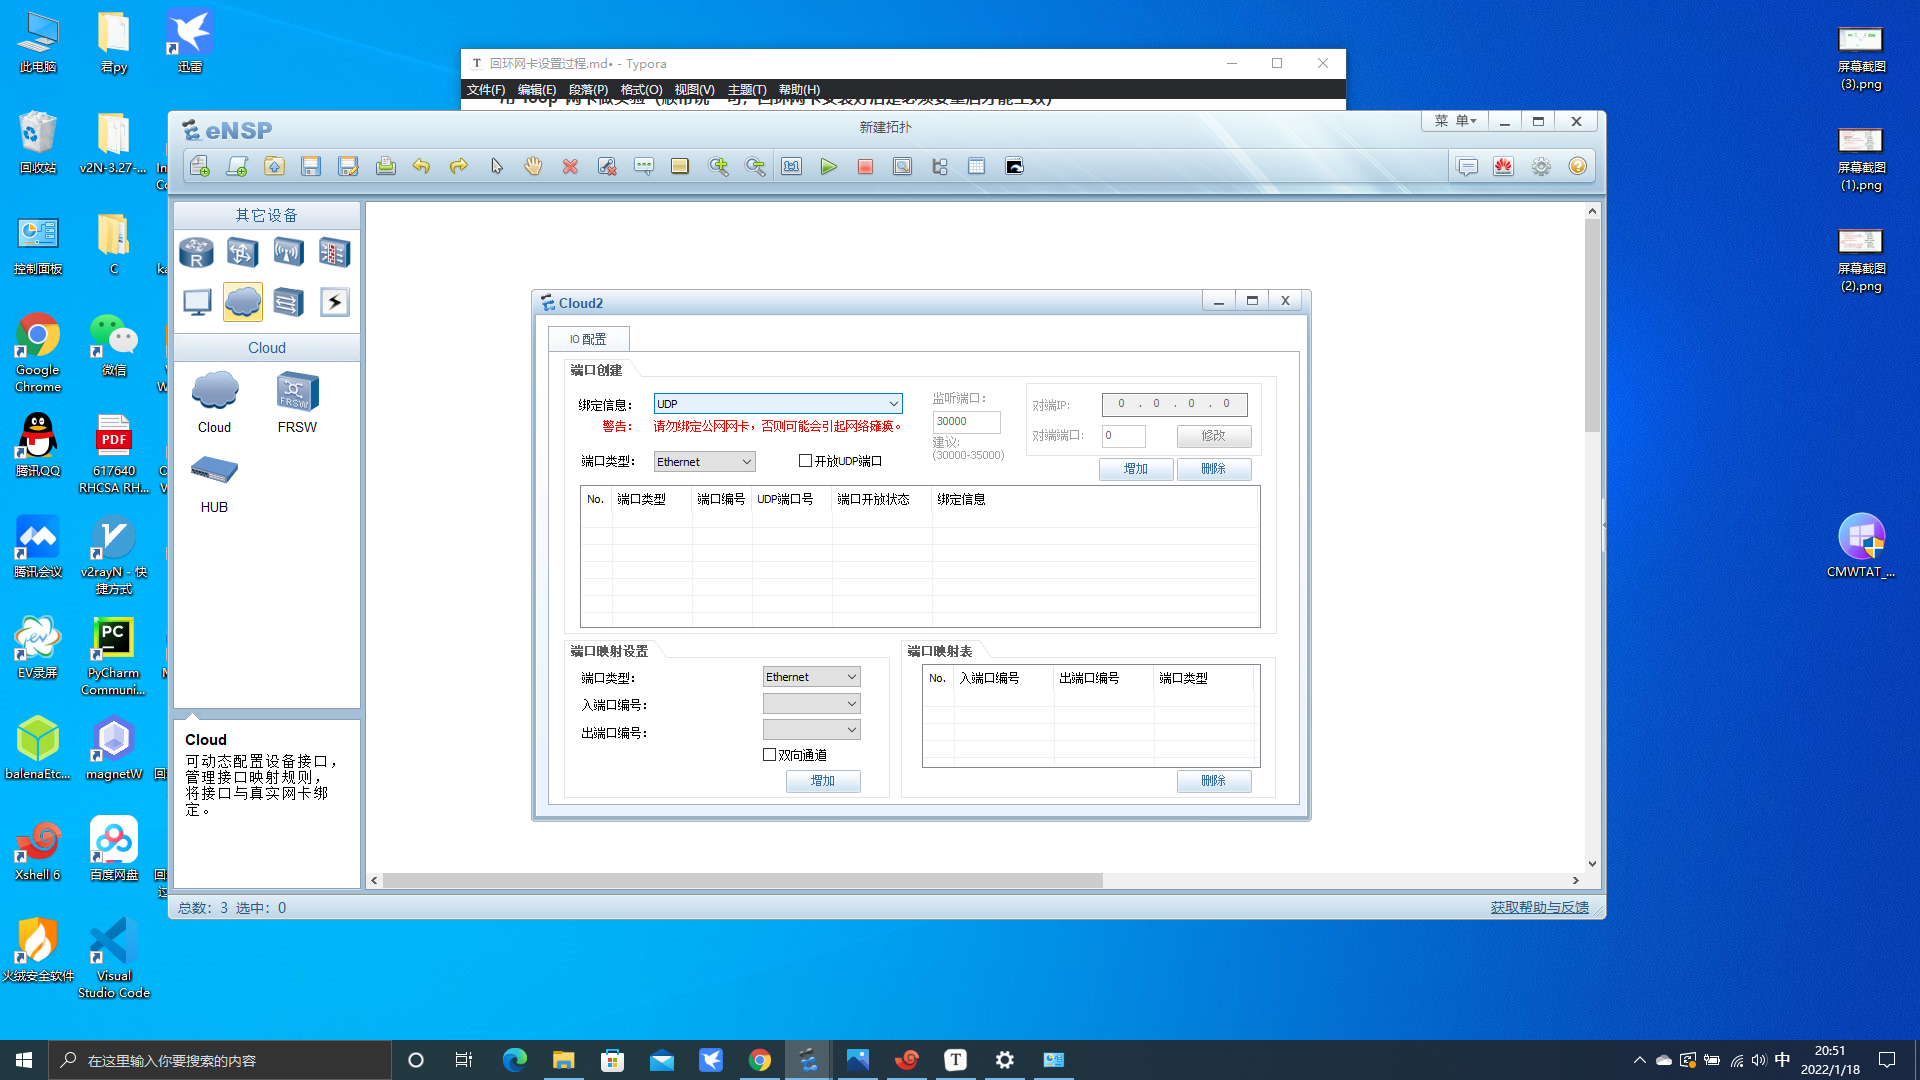
Task: Select the switch device category icon
Action: point(242,252)
